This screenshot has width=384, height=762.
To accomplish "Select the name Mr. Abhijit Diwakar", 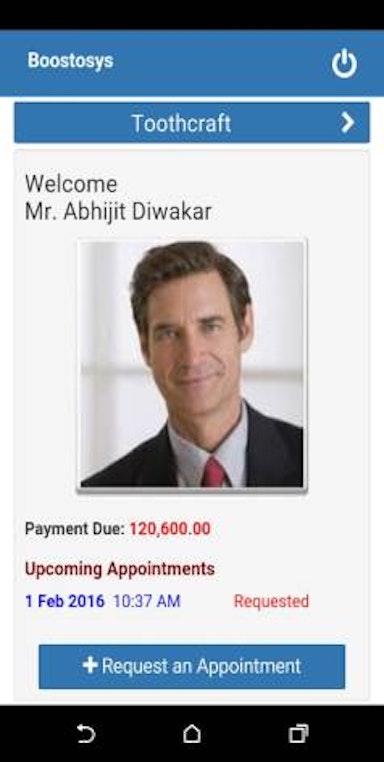I will 118,211.
